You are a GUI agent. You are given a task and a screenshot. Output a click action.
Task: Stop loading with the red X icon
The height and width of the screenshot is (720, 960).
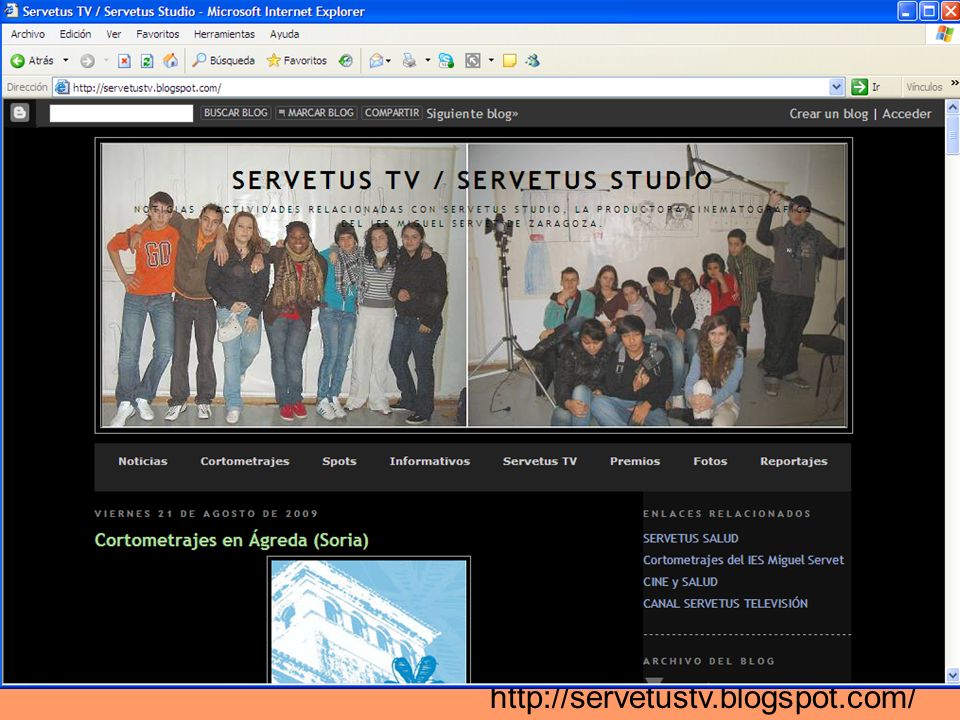124,61
